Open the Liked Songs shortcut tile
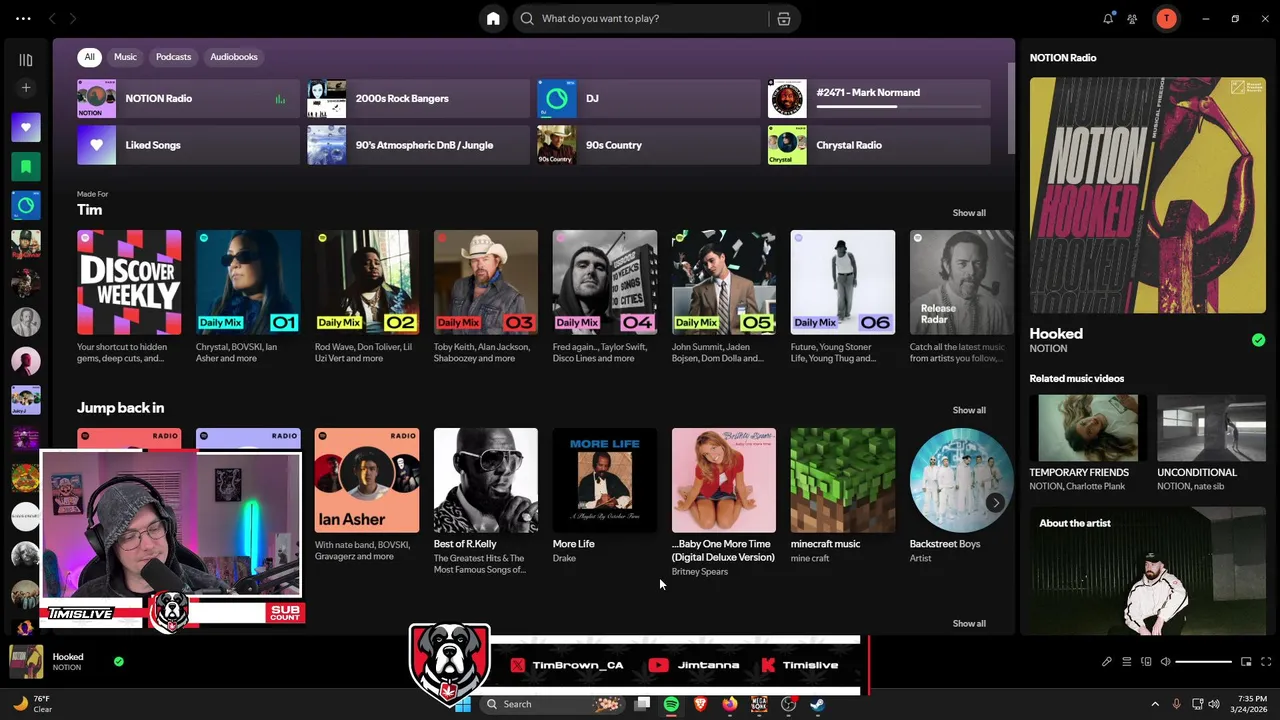The height and width of the screenshot is (720, 1280). point(188,145)
